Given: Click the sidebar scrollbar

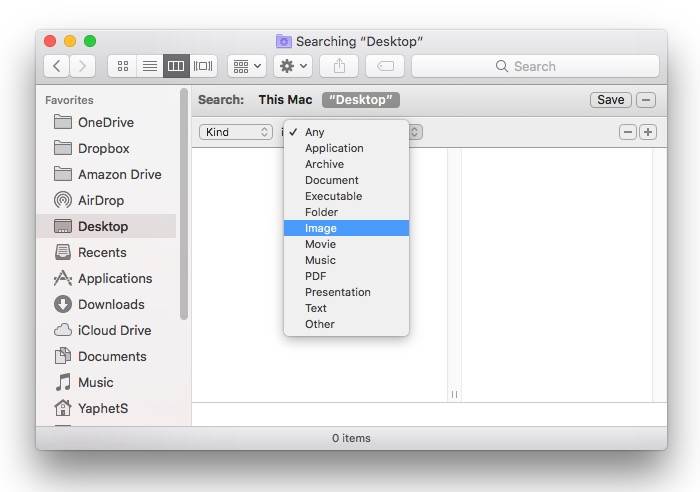Looking at the screenshot, I should click(x=183, y=204).
